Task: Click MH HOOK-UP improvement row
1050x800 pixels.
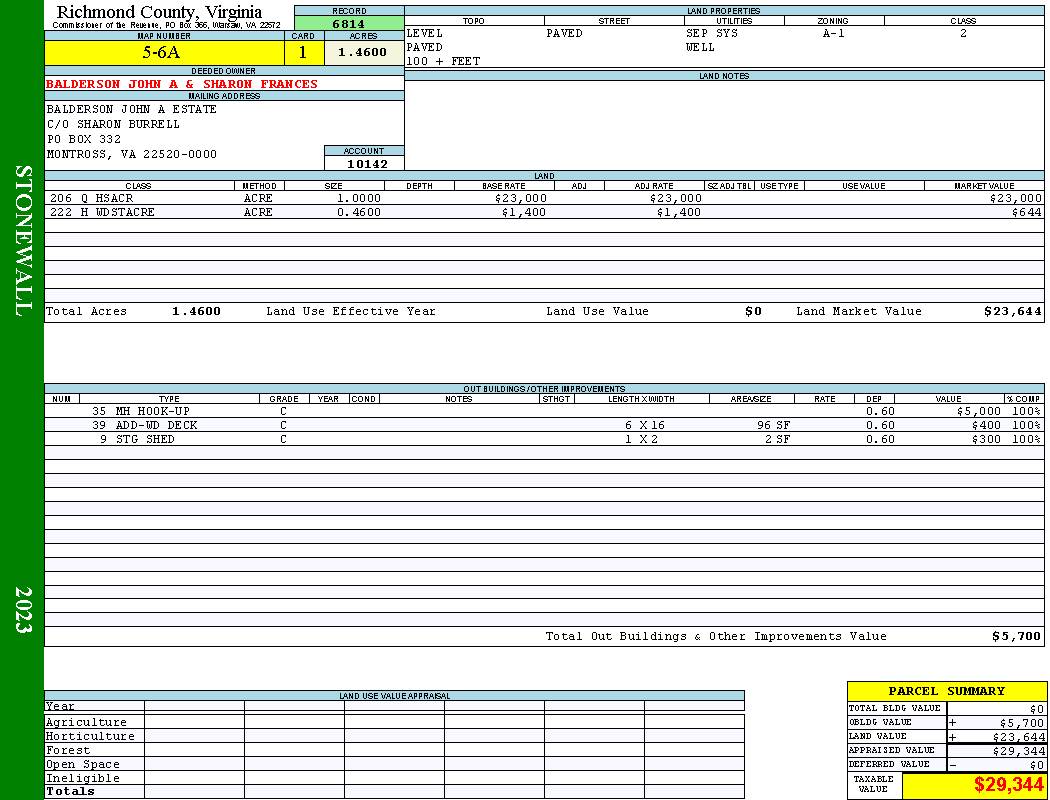Action: (x=544, y=411)
